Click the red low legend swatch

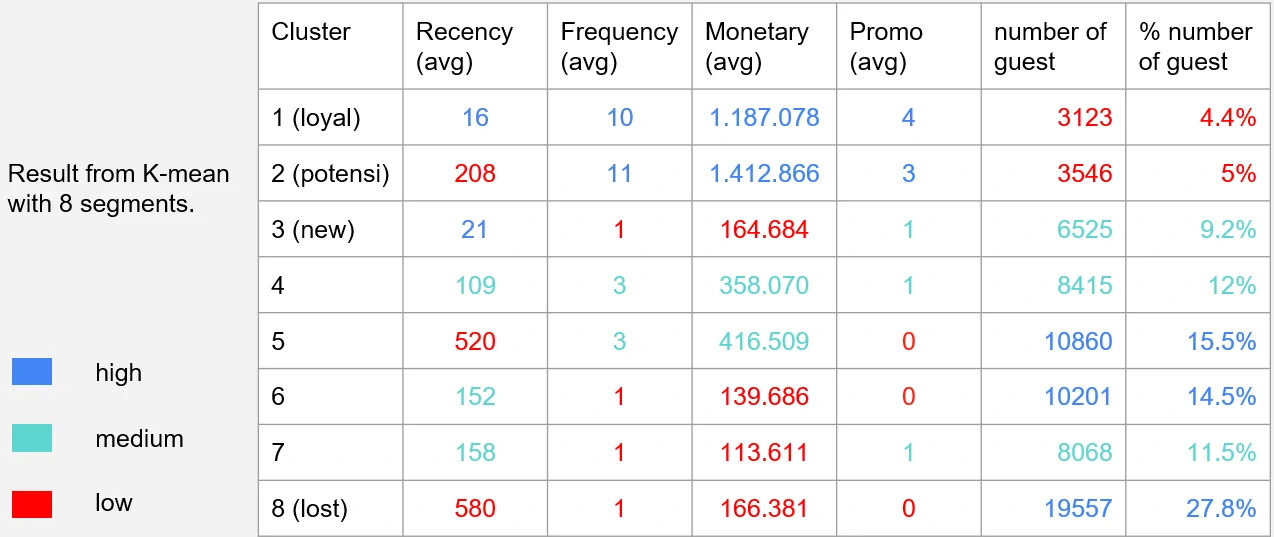(x=31, y=502)
